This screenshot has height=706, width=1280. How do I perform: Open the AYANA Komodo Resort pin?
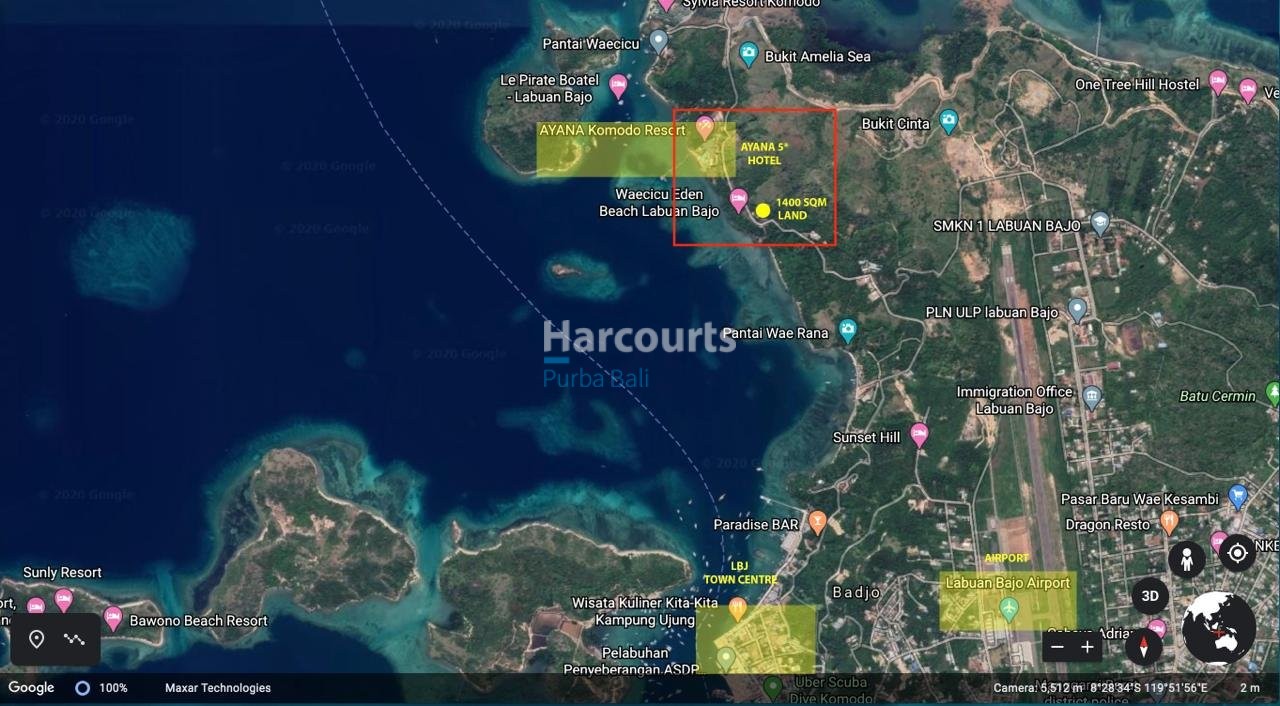[705, 127]
